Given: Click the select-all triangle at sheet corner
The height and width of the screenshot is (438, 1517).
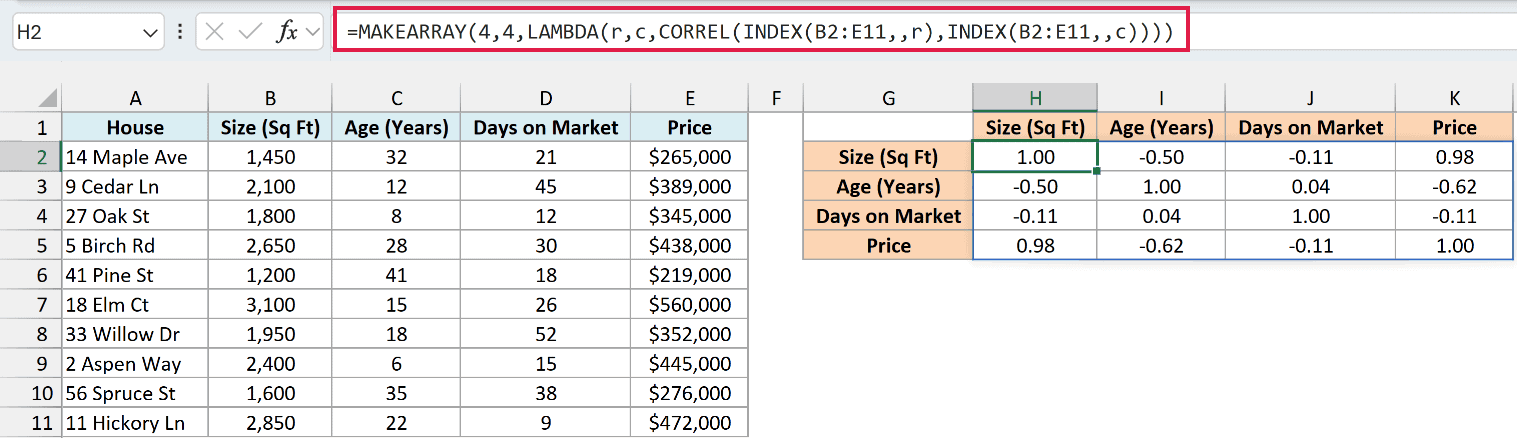Looking at the screenshot, I should (x=46, y=99).
